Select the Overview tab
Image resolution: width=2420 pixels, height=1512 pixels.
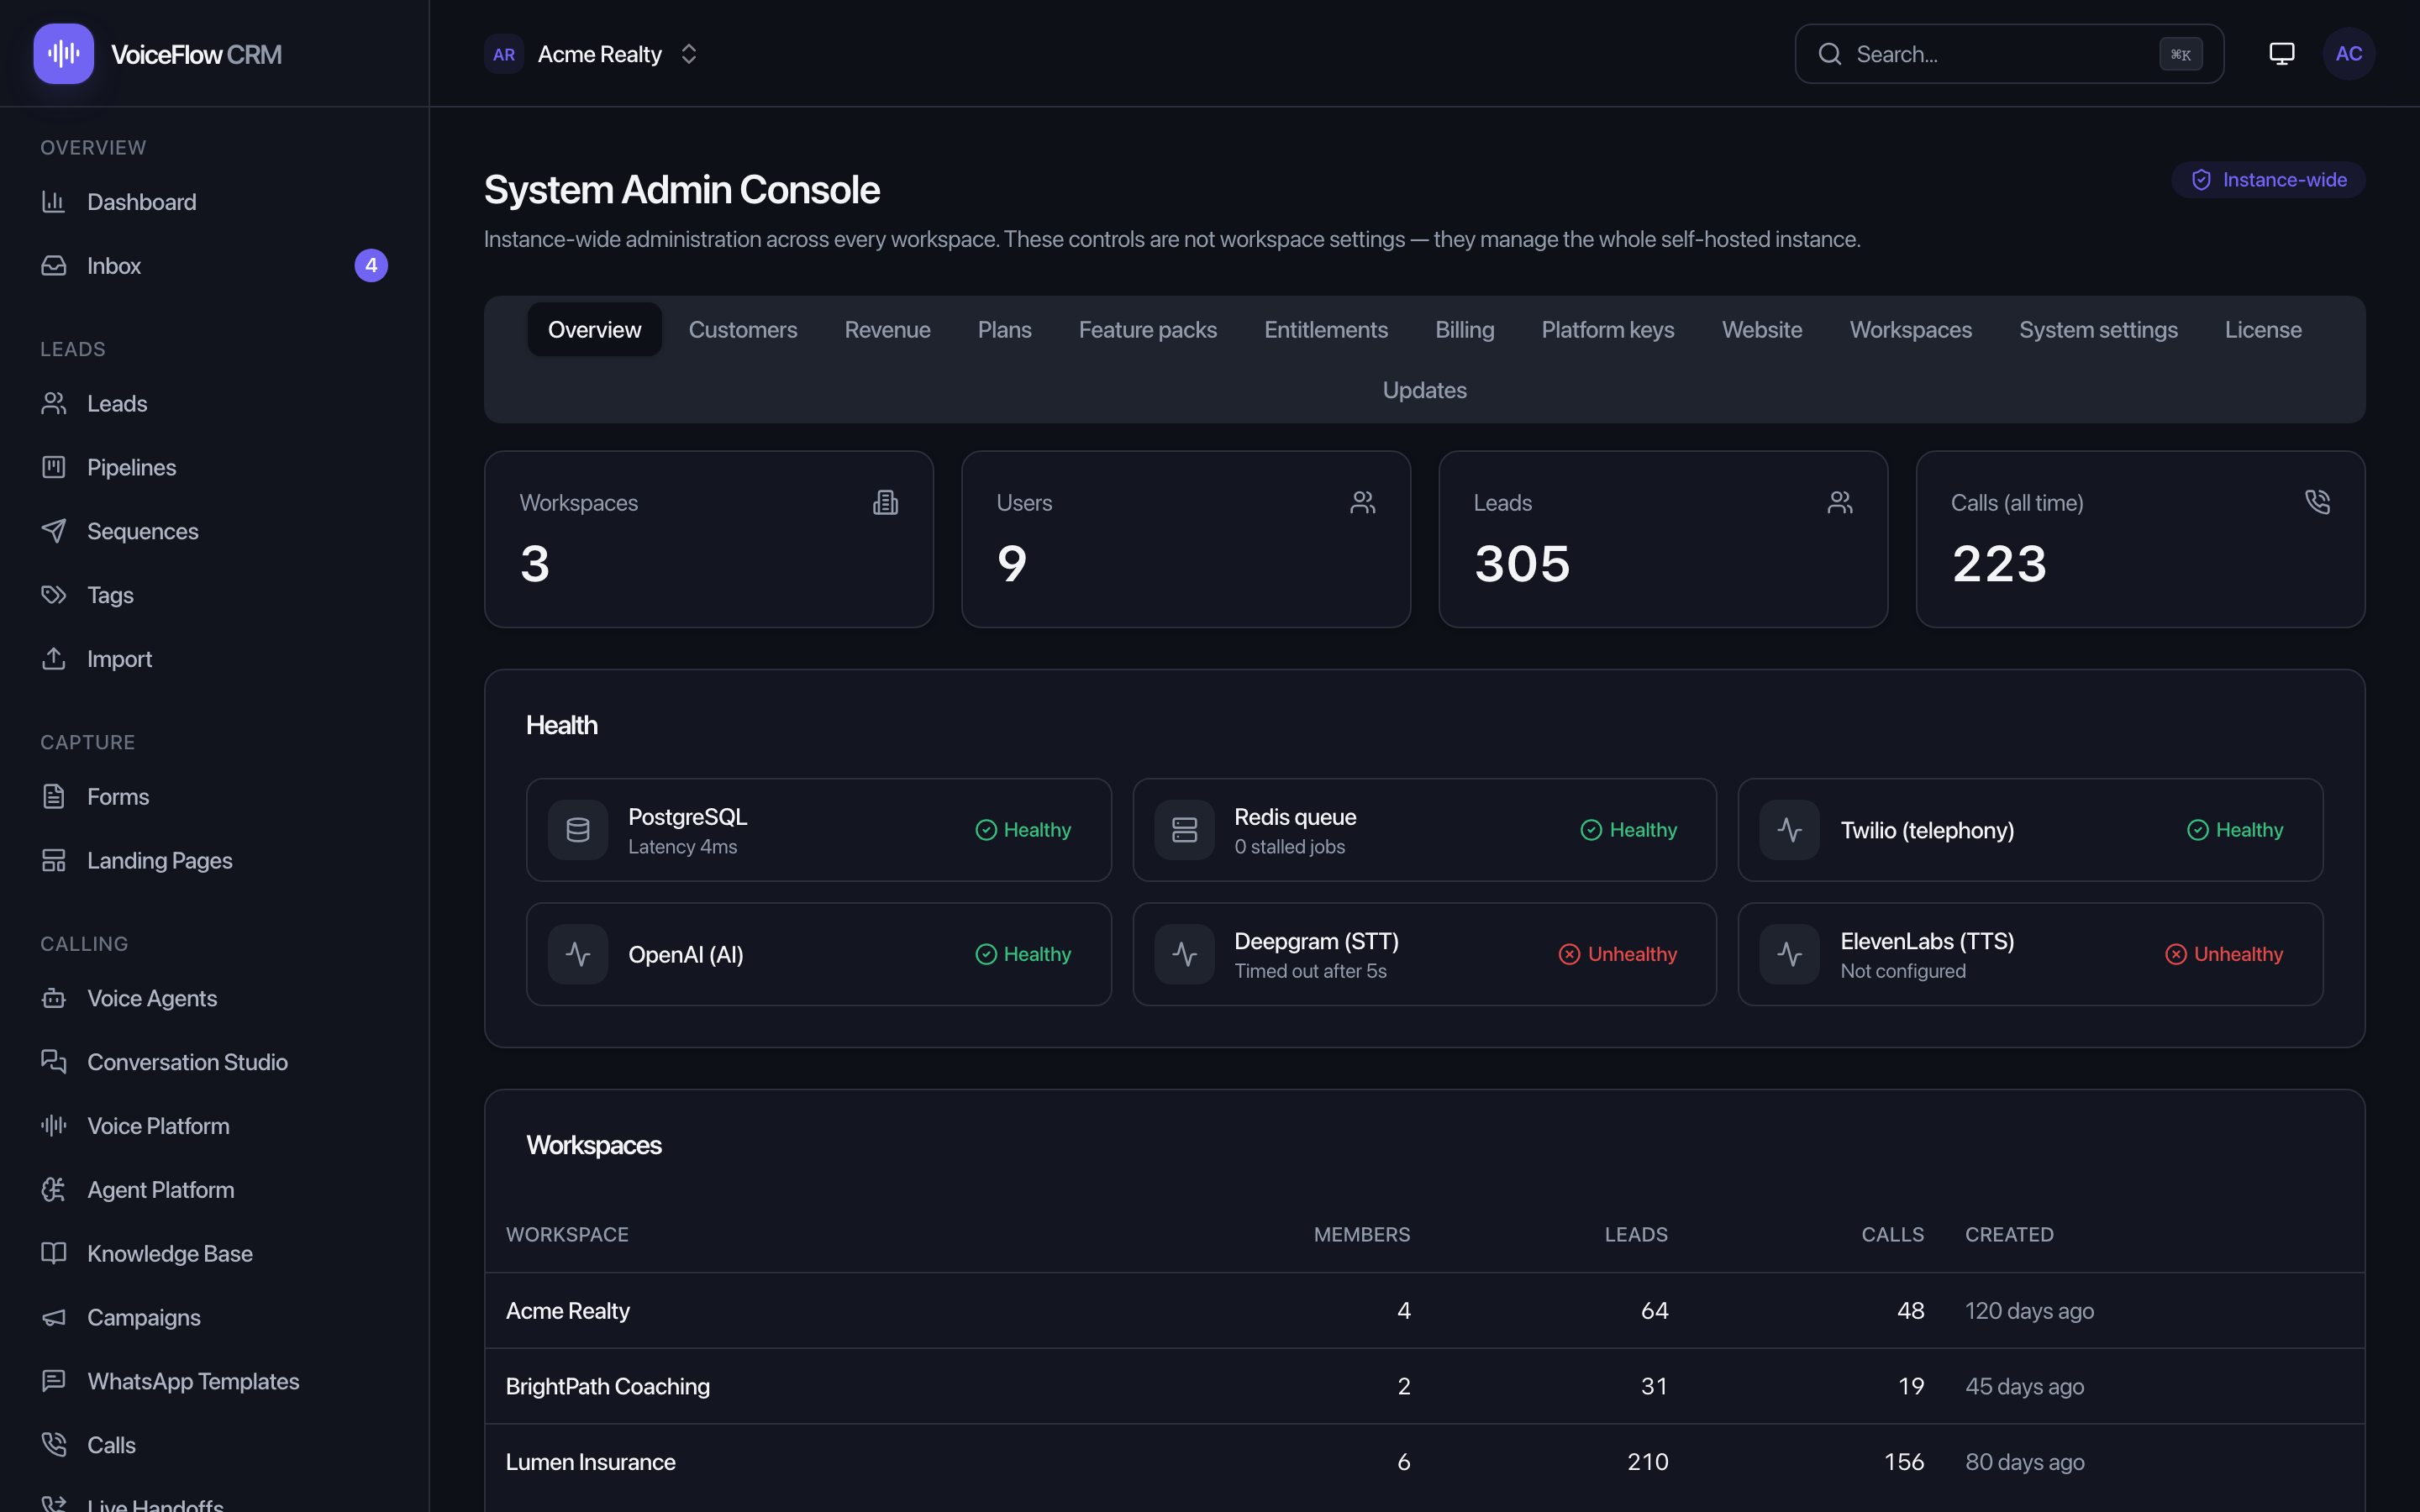click(594, 330)
